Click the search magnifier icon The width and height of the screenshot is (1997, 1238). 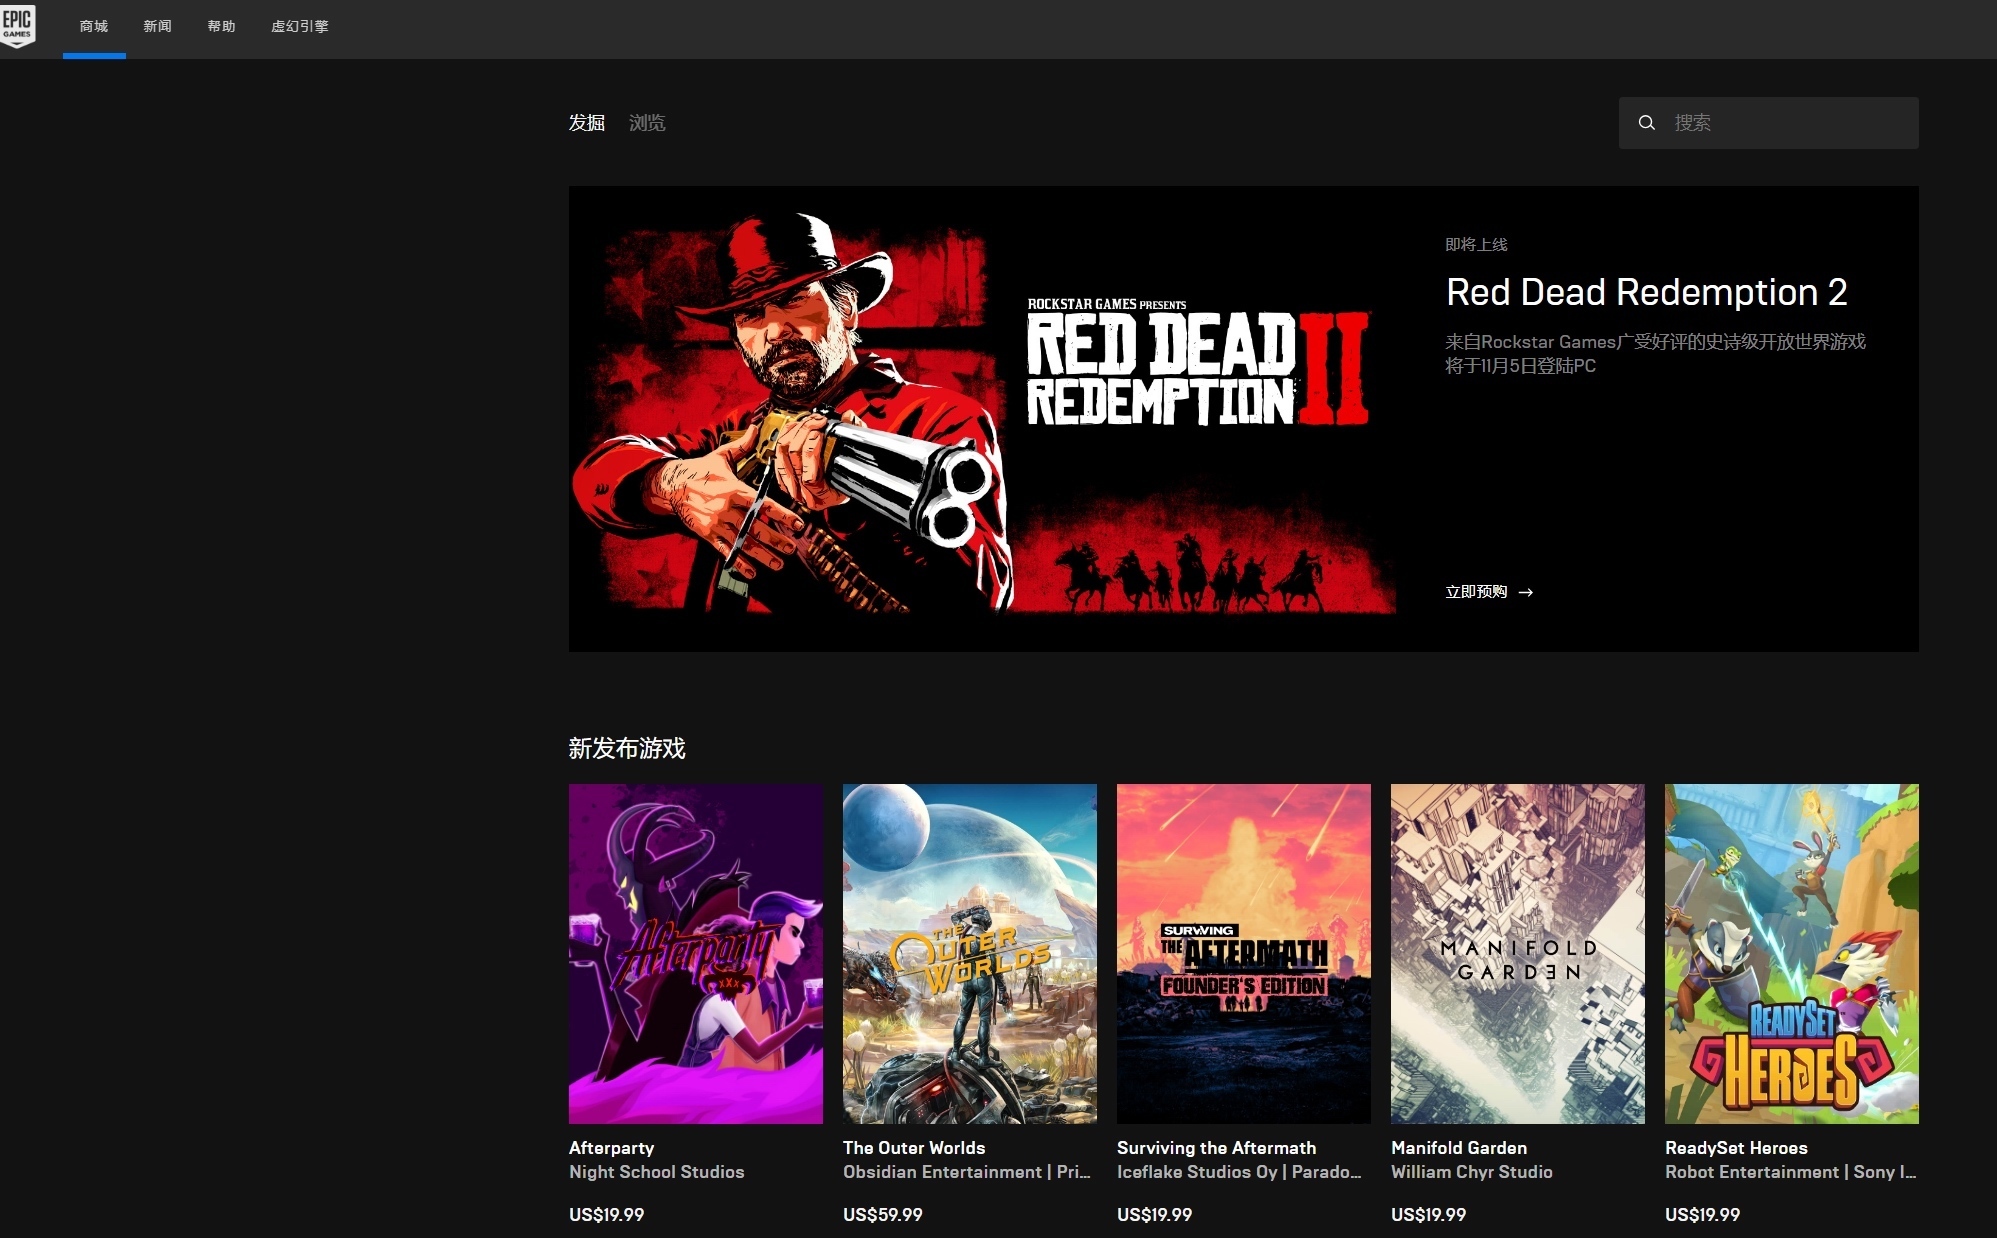click(1646, 123)
